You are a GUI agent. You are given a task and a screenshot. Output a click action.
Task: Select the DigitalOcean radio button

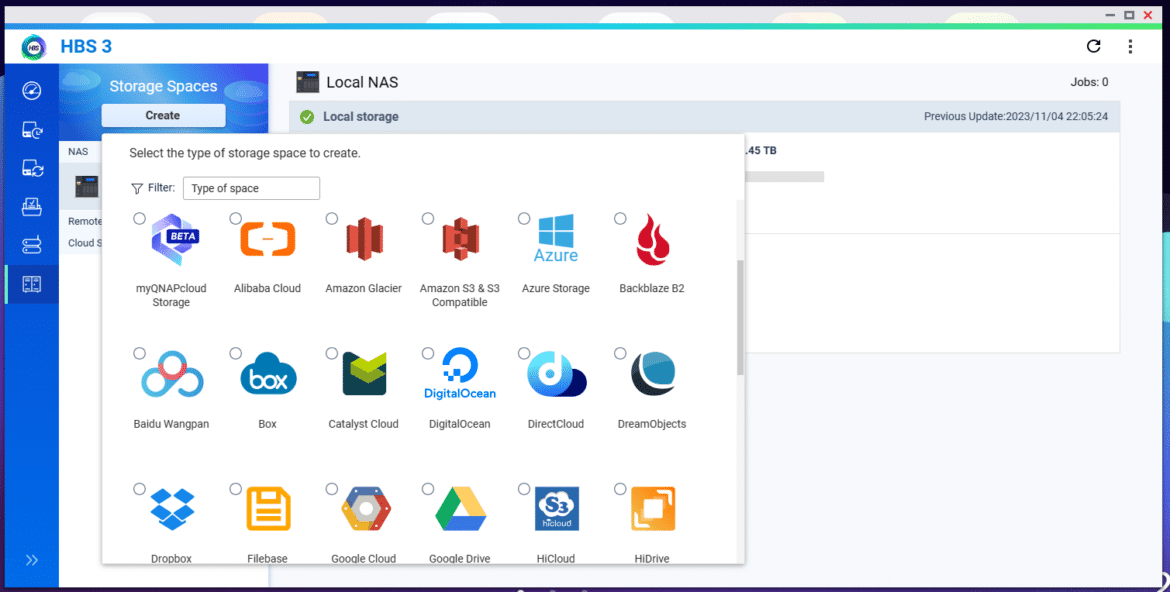coord(428,354)
